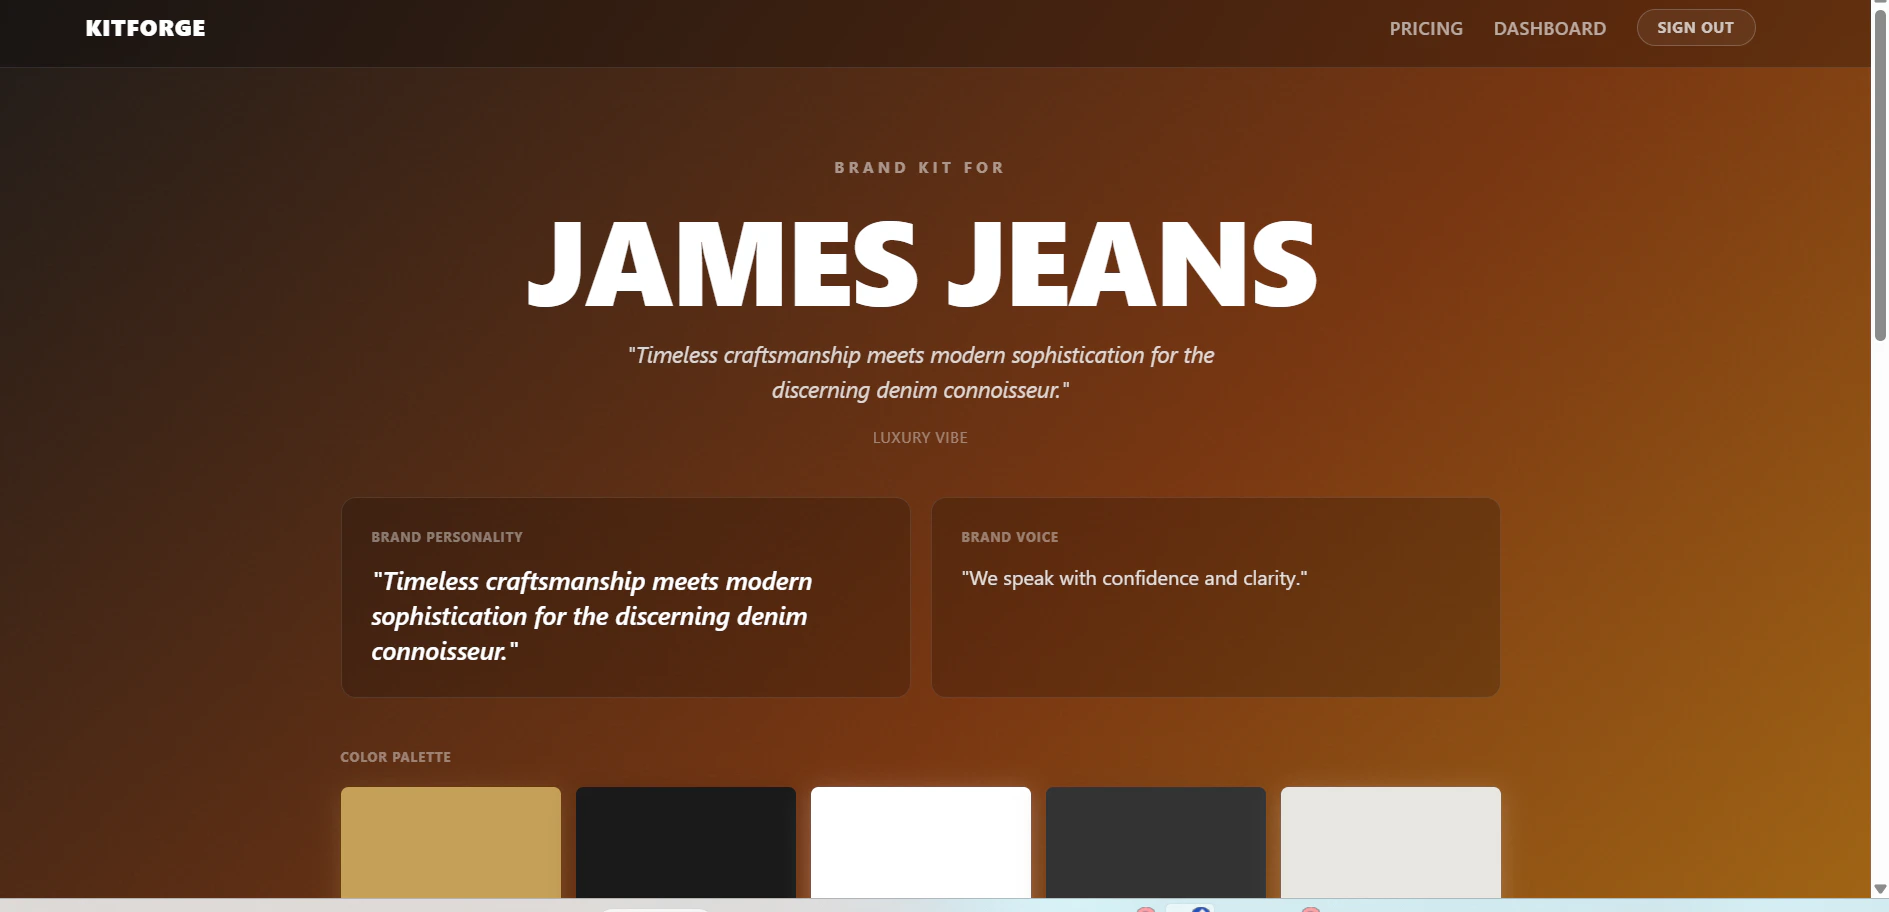Click the scrollbar down arrow

coord(1880,889)
